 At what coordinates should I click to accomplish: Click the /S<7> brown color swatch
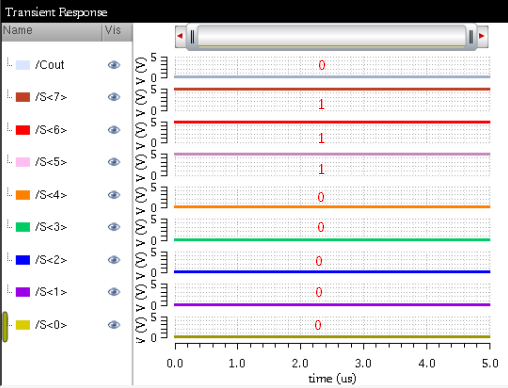tap(23, 97)
